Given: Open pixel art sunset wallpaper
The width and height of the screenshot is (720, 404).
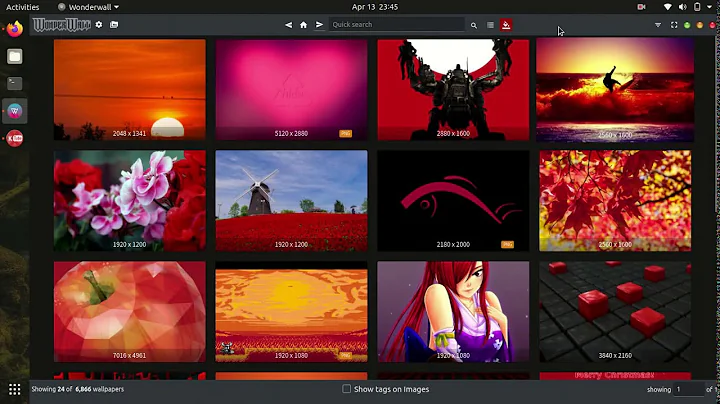Looking at the screenshot, I should coord(291,312).
